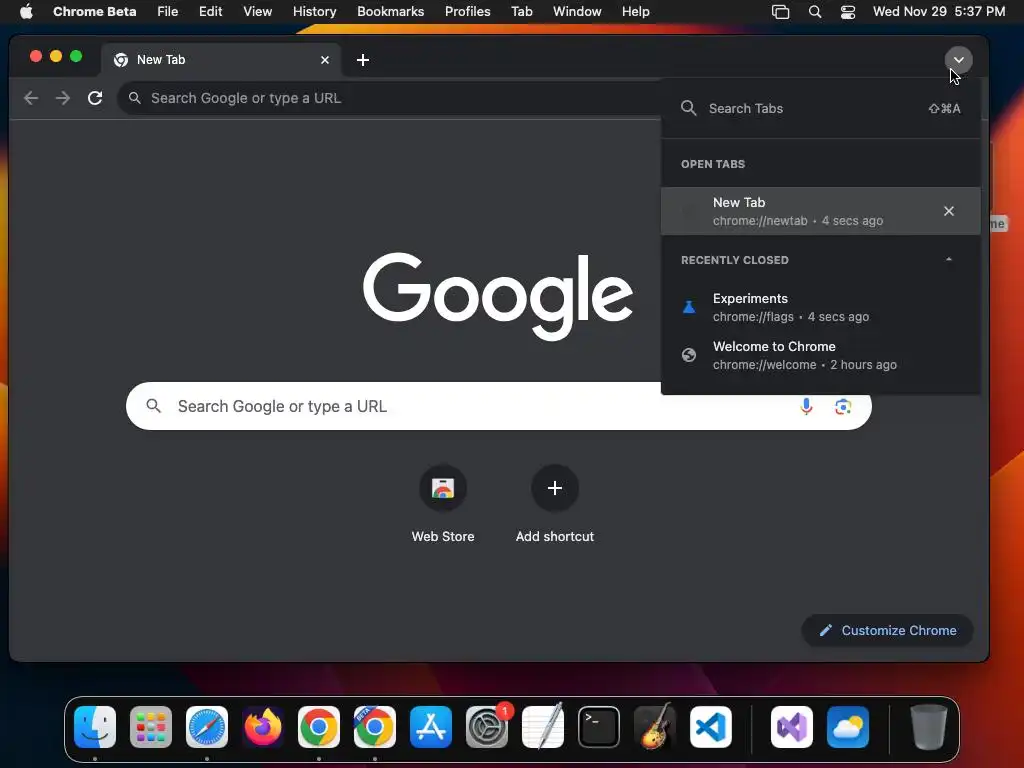
Task: Open the Window menu
Action: pos(577,12)
